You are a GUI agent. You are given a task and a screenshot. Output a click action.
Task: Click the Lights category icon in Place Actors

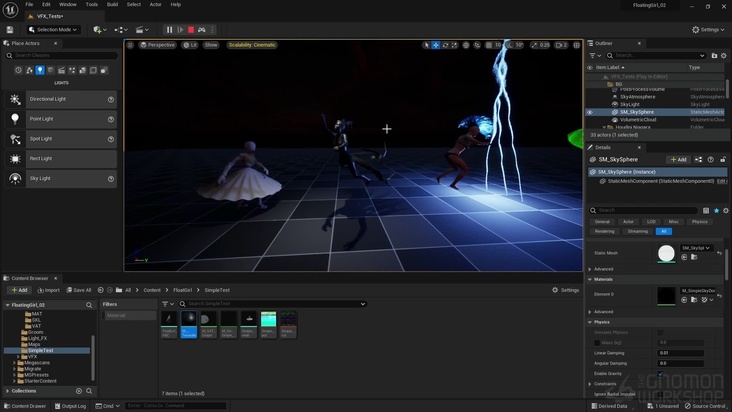coord(40,70)
